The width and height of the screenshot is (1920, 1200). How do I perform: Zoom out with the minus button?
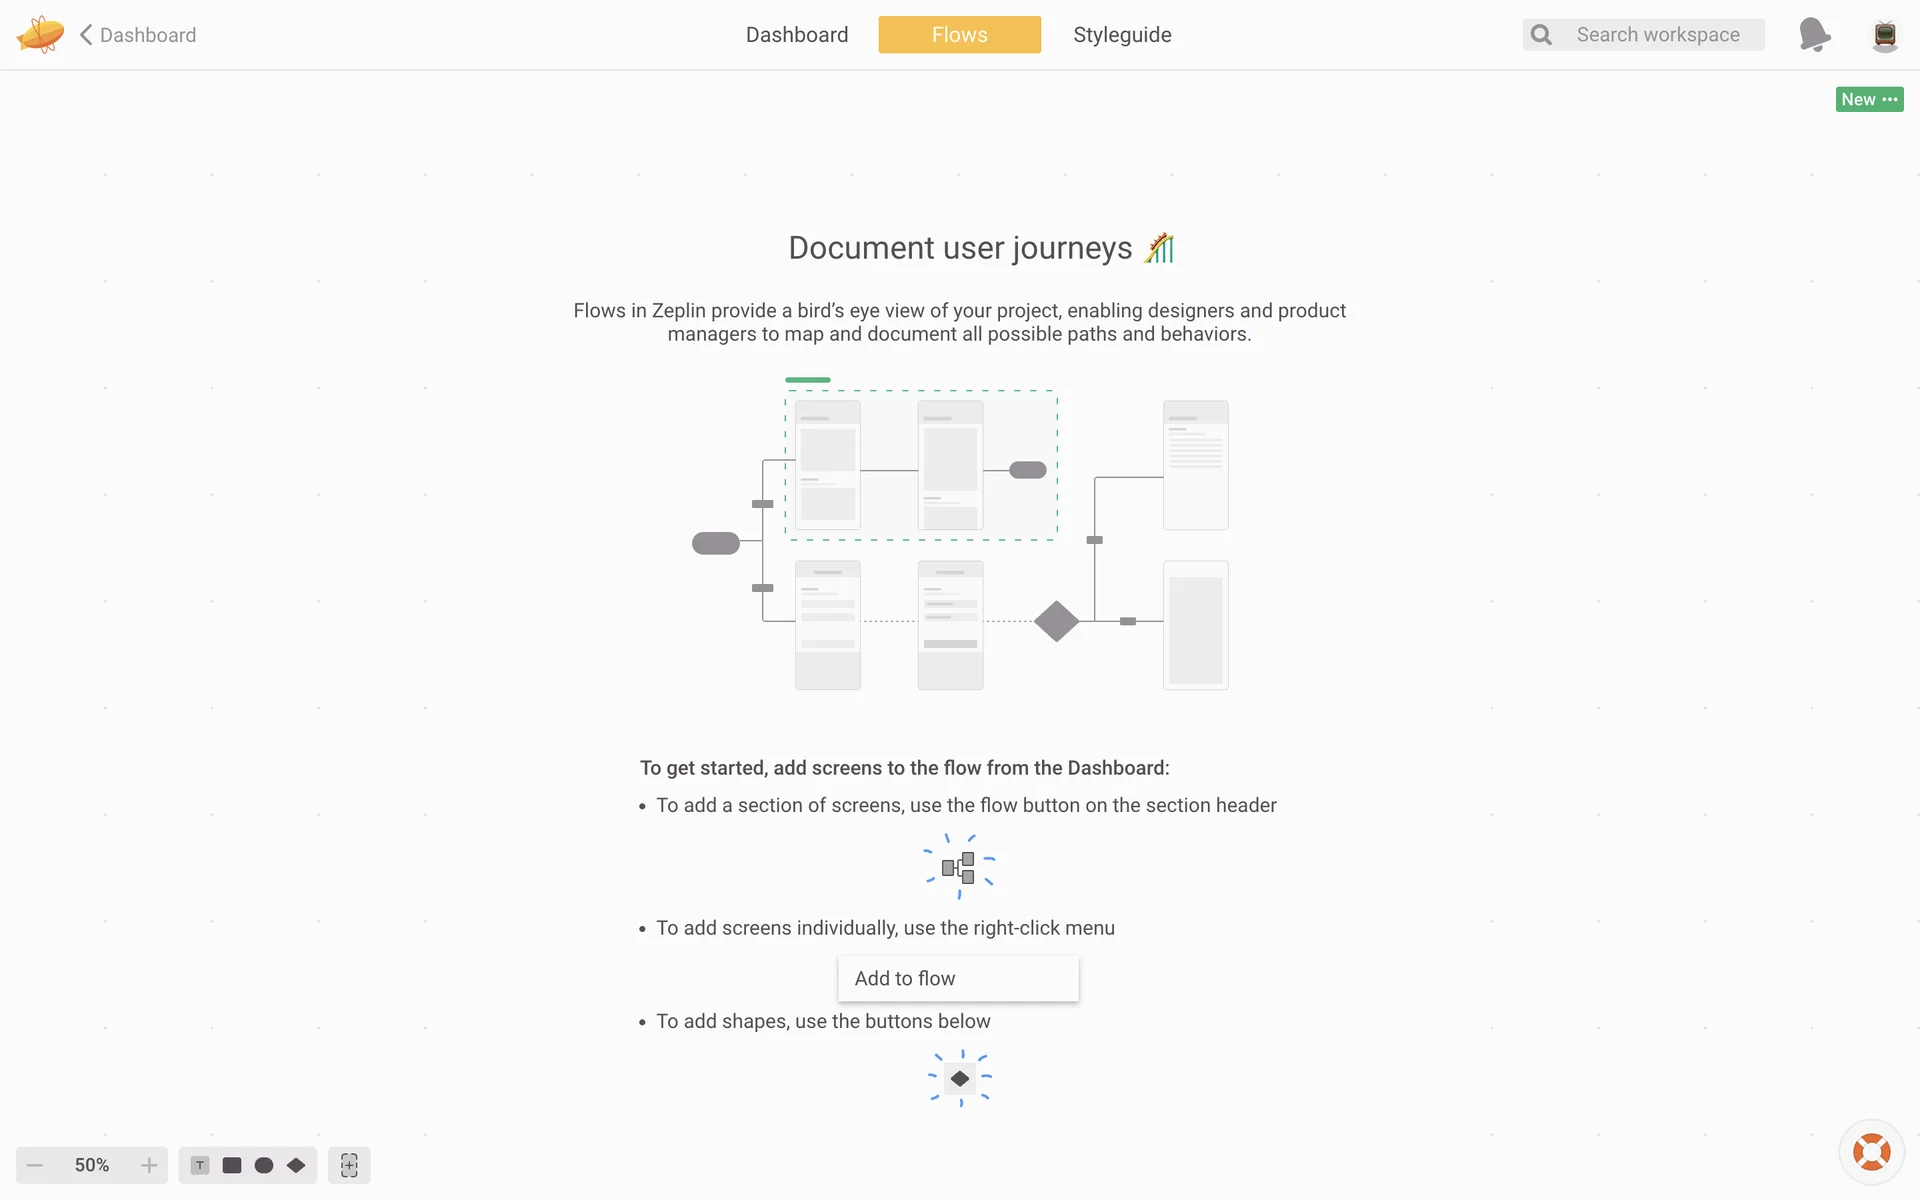[35, 1165]
